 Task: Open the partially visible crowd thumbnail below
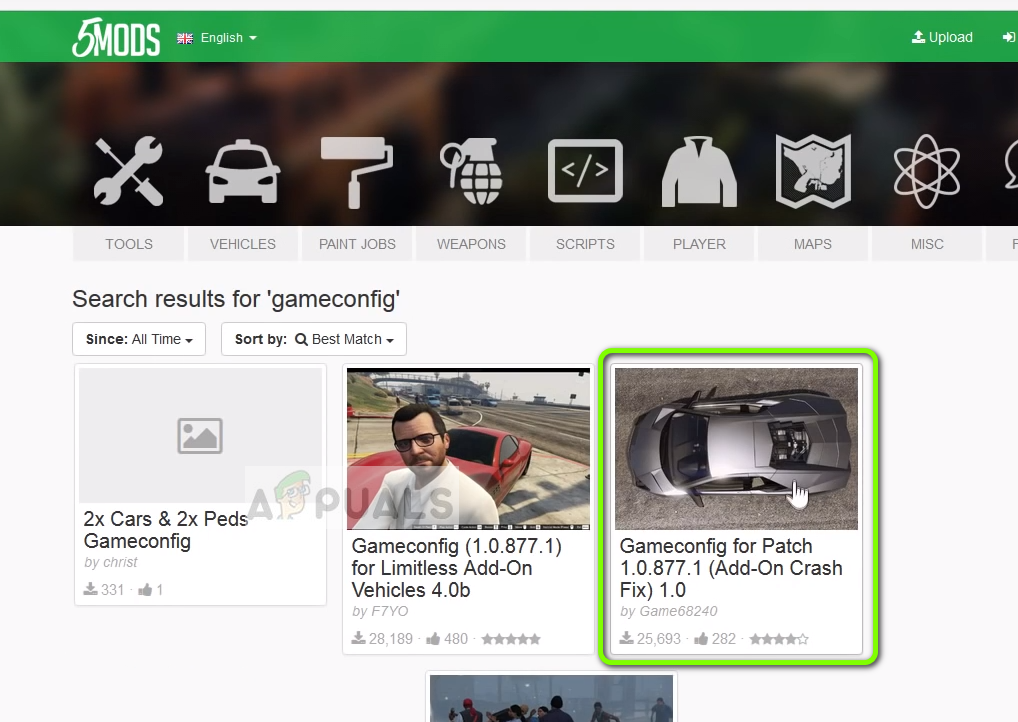click(551, 698)
